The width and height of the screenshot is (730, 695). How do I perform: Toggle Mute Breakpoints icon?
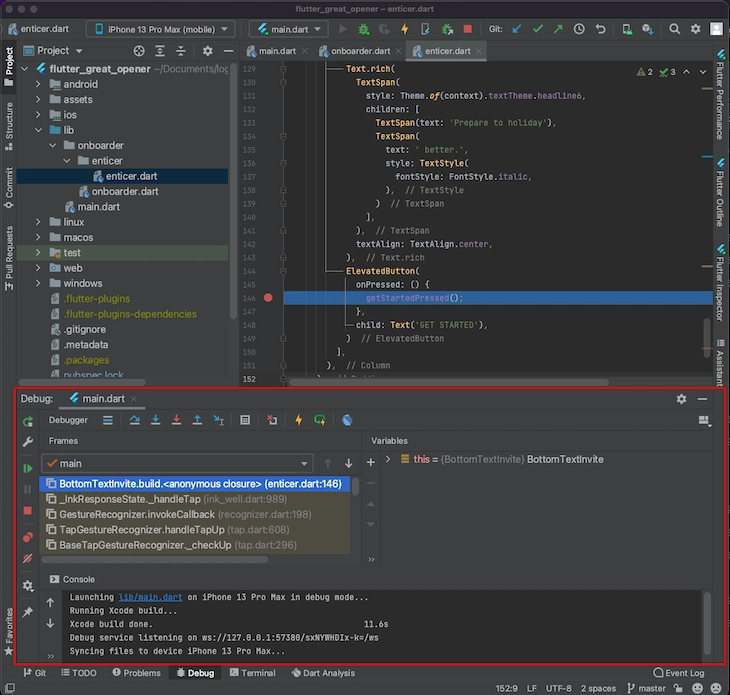click(x=28, y=558)
